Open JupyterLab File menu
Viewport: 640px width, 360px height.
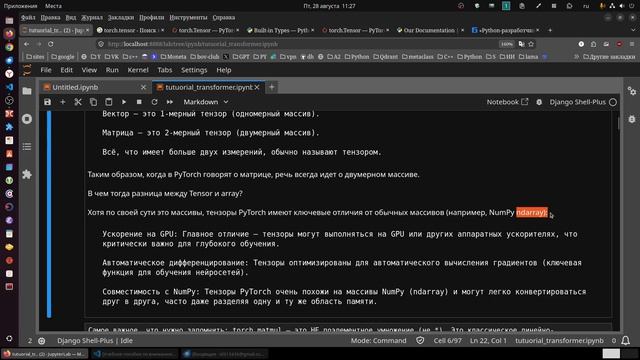[46, 70]
